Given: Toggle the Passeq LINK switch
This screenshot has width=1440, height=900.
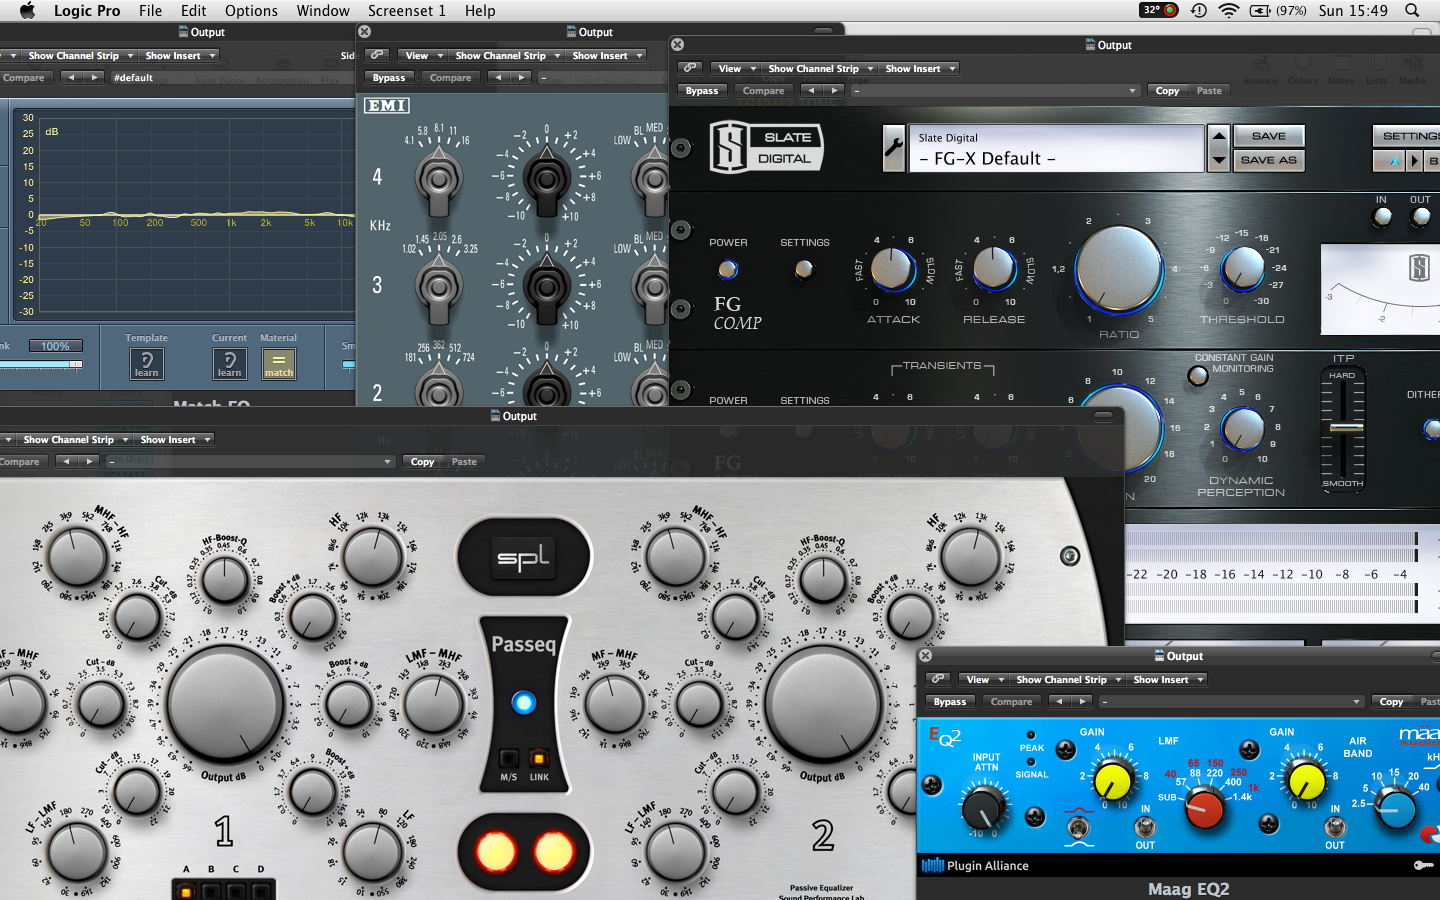Looking at the screenshot, I should pos(539,759).
